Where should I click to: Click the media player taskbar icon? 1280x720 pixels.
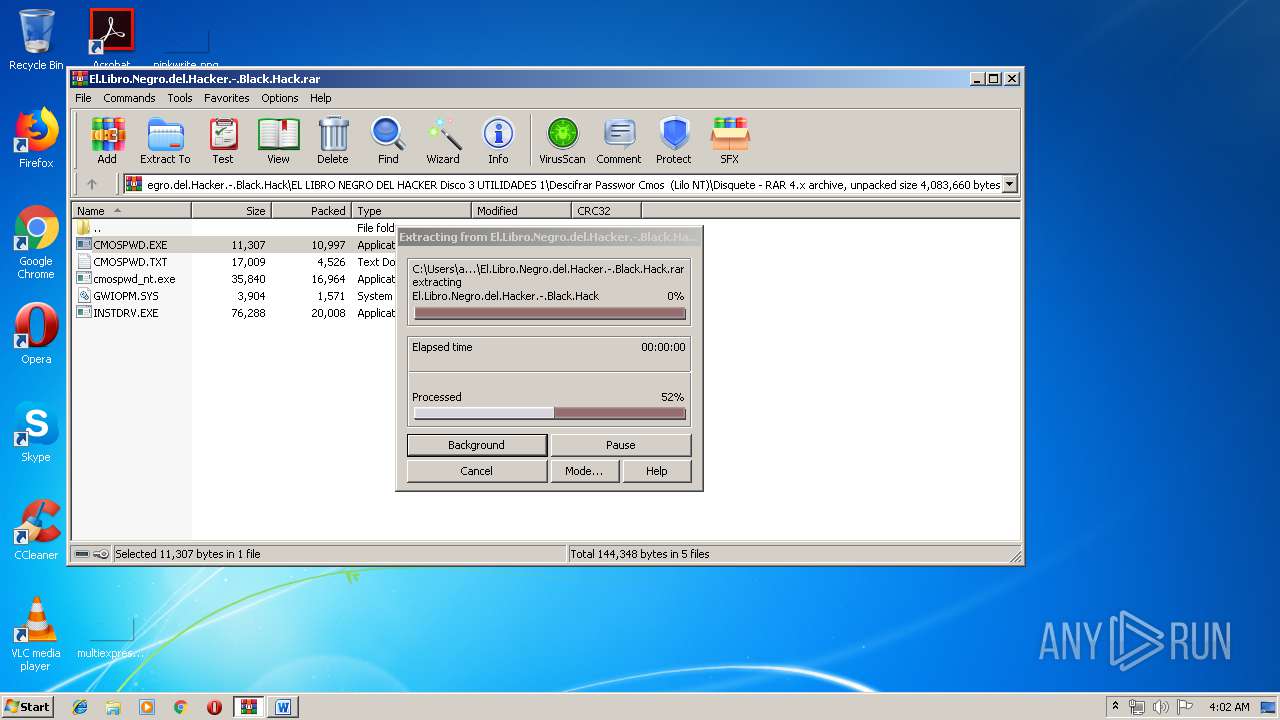pyautogui.click(x=147, y=707)
